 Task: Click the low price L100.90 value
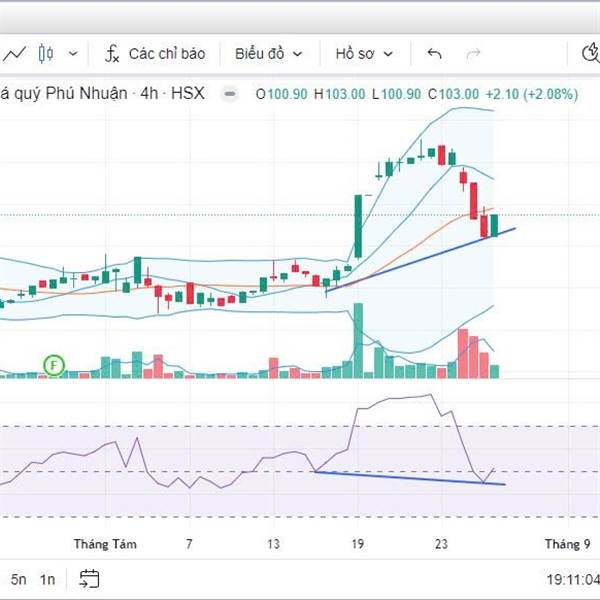396,94
